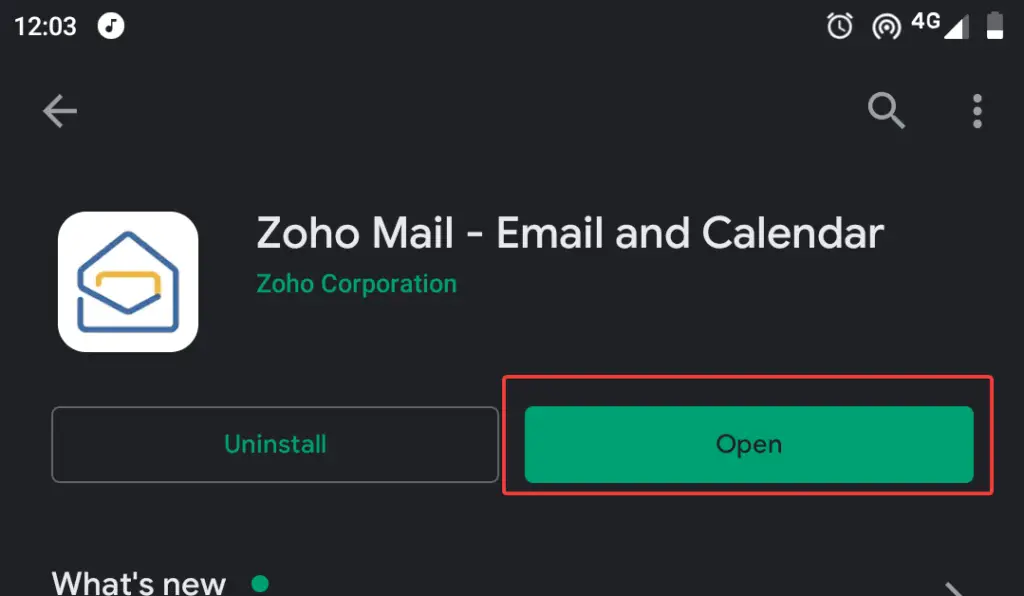Screen dimensions: 1024x596
Task: Tap the green dot beside What's new
Action: point(260,583)
